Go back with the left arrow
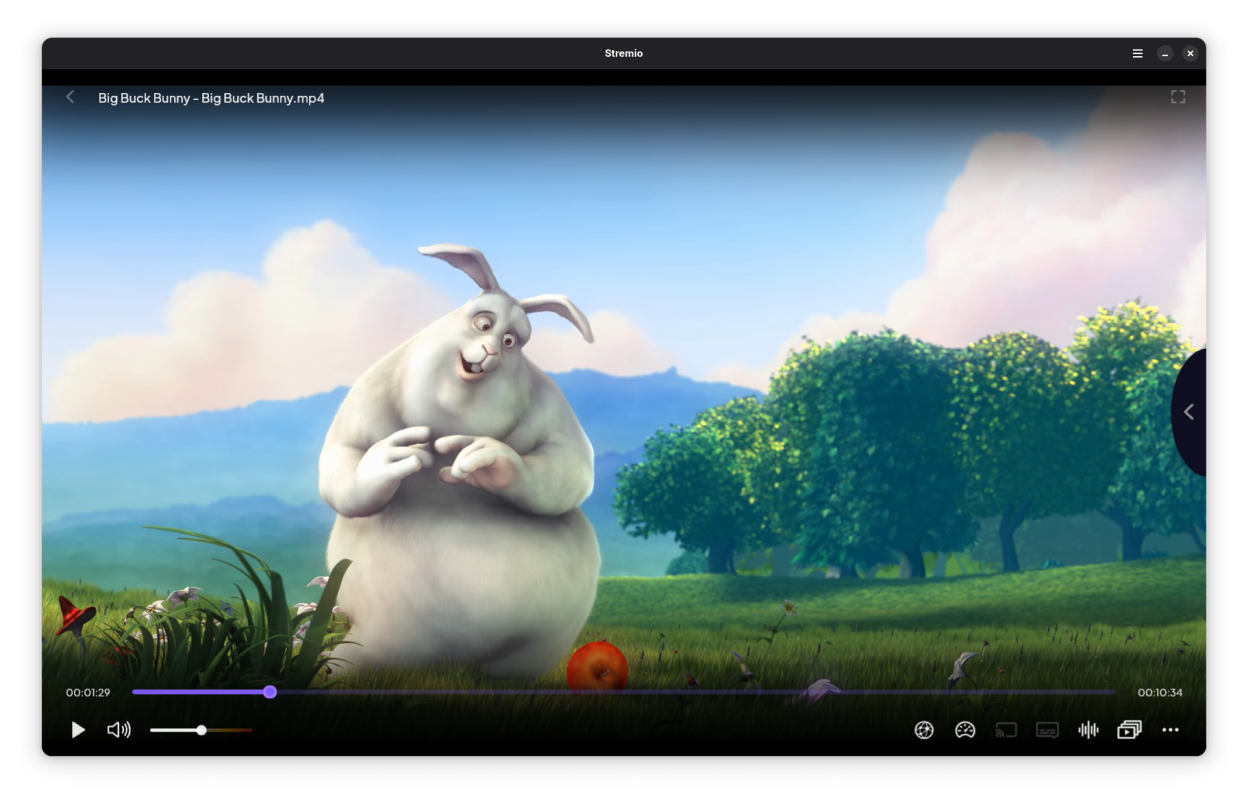This screenshot has height=802, width=1248. coord(70,97)
